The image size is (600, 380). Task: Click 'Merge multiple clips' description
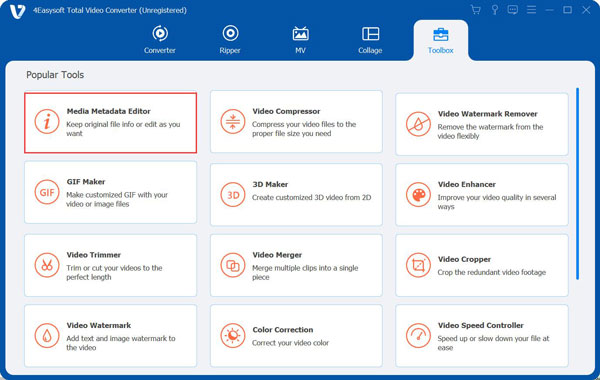[305, 272]
